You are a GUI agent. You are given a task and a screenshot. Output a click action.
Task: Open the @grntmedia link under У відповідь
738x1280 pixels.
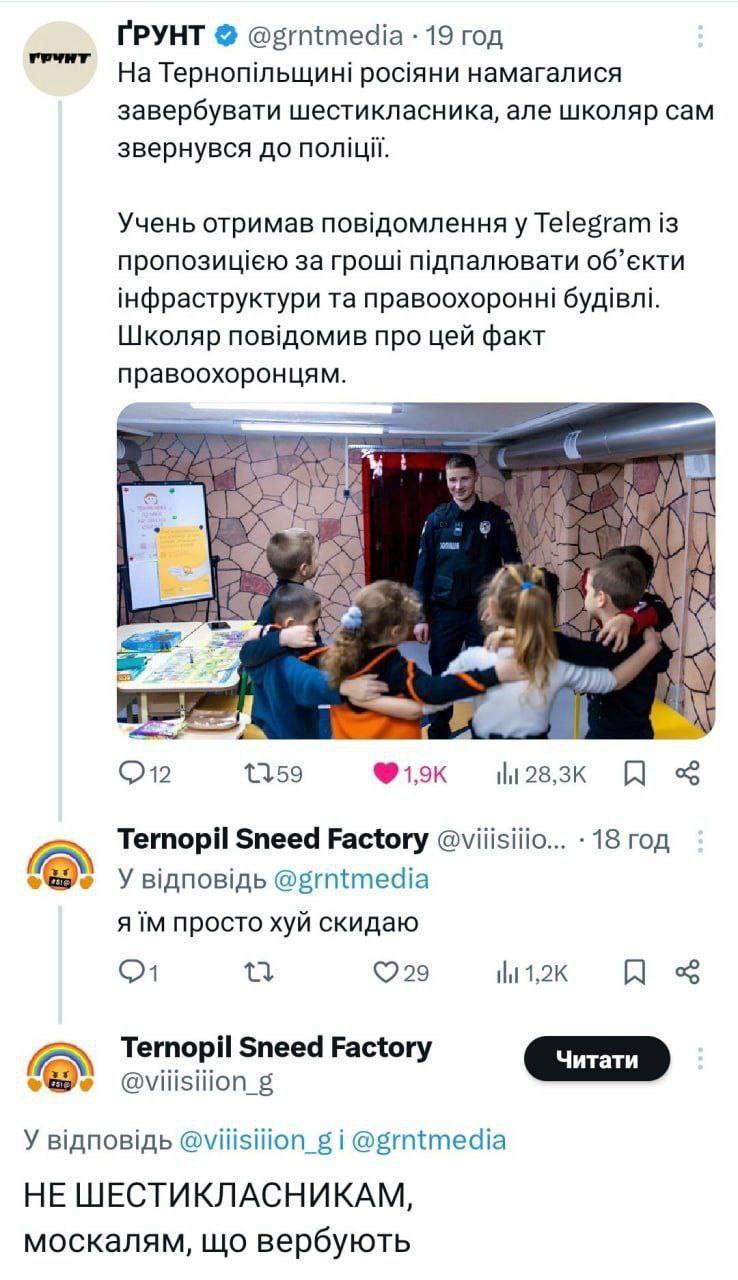[x=351, y=879]
